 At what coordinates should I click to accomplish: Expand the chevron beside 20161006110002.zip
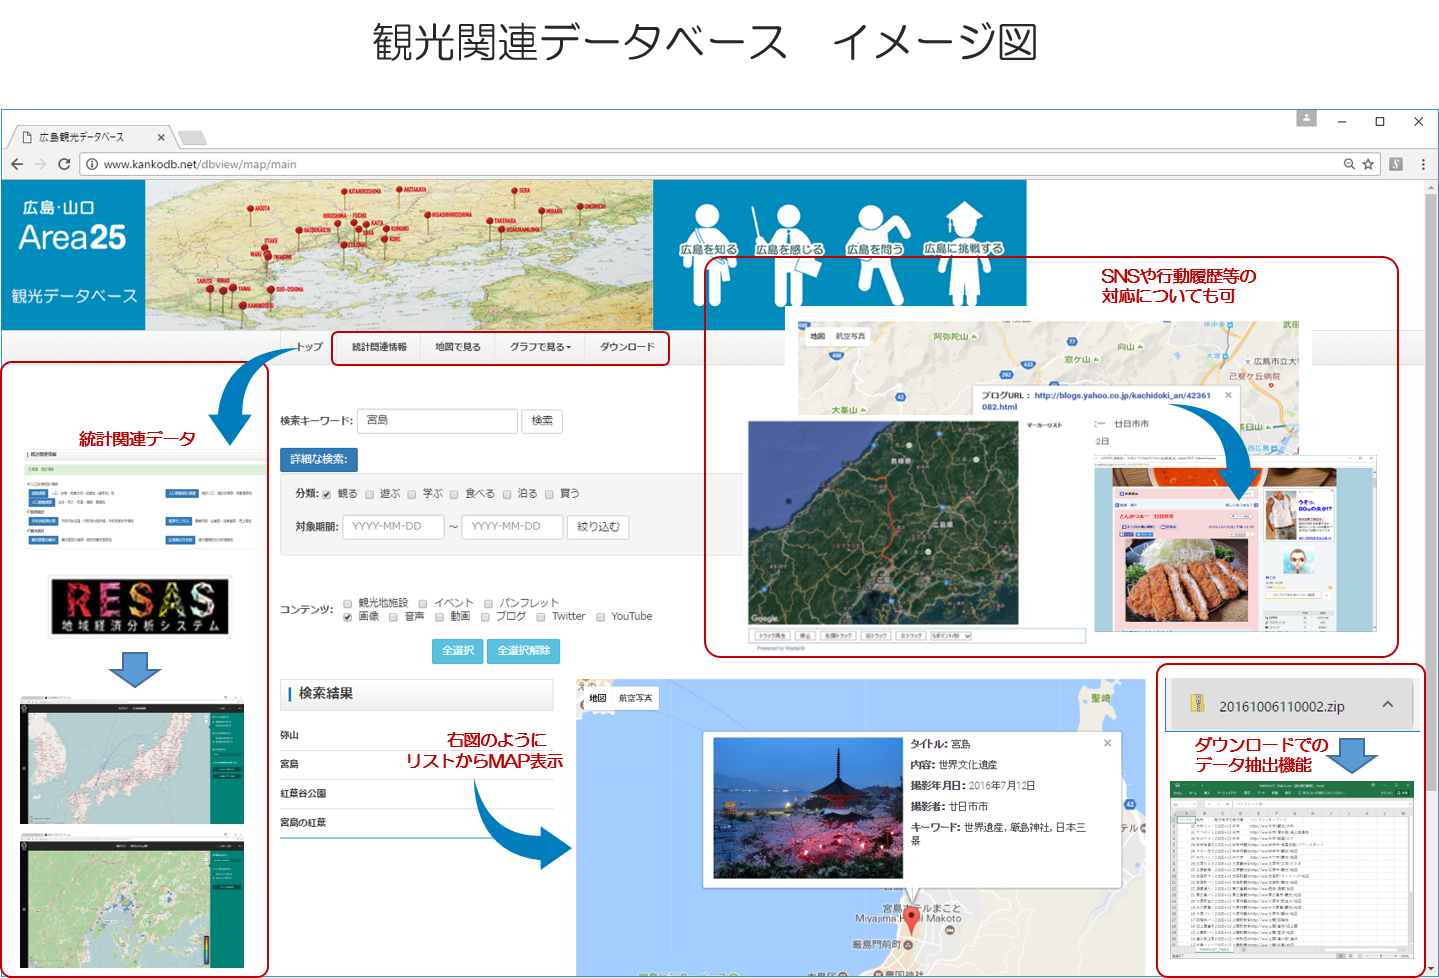click(x=1388, y=705)
